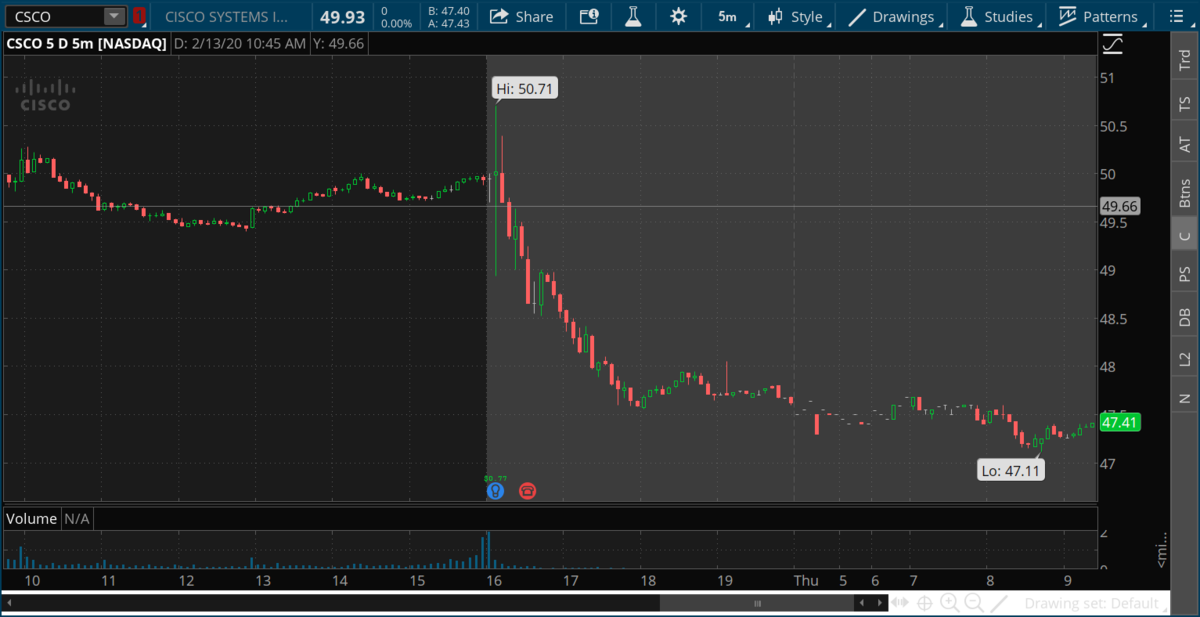Screen dimensions: 1200x617
Task: Click the flask icon left of the gear
Action: tap(633, 16)
